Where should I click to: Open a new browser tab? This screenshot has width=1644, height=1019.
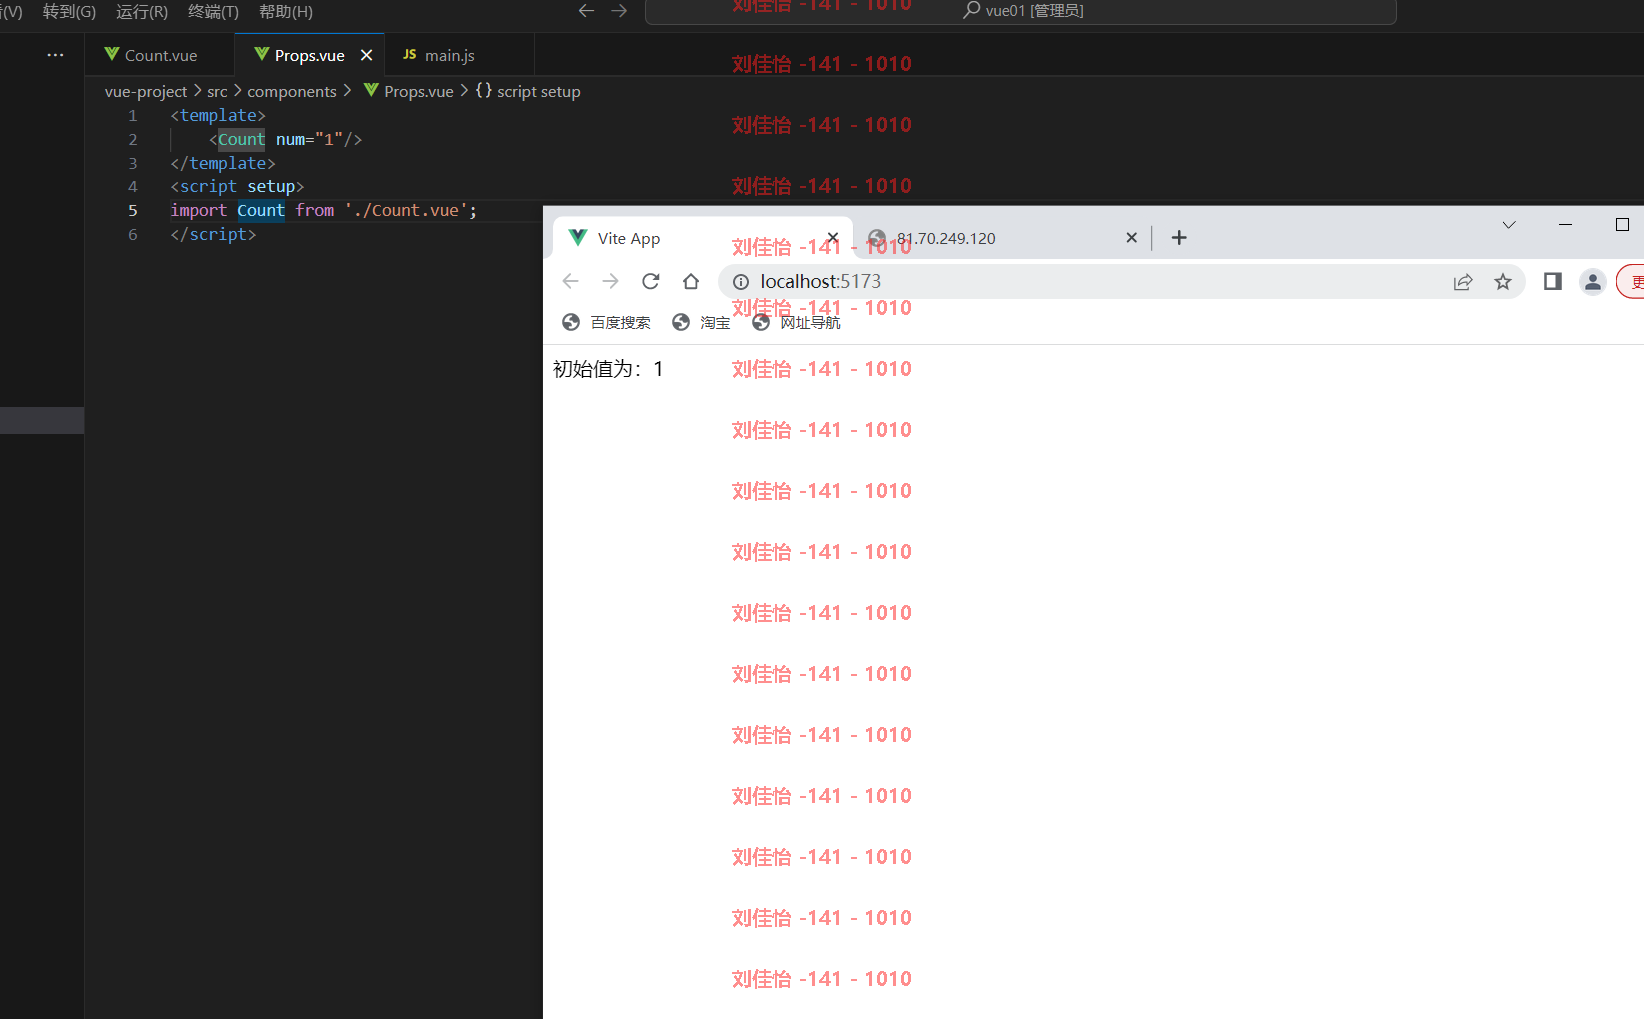pos(1179,238)
